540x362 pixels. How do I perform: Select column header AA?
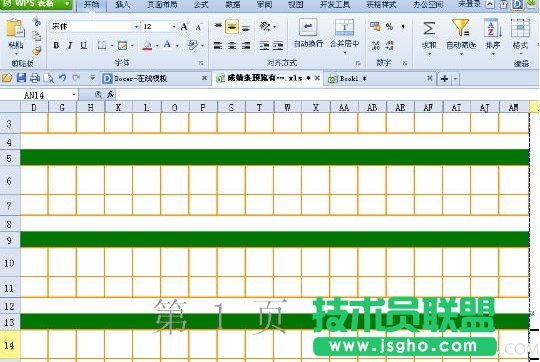point(344,108)
